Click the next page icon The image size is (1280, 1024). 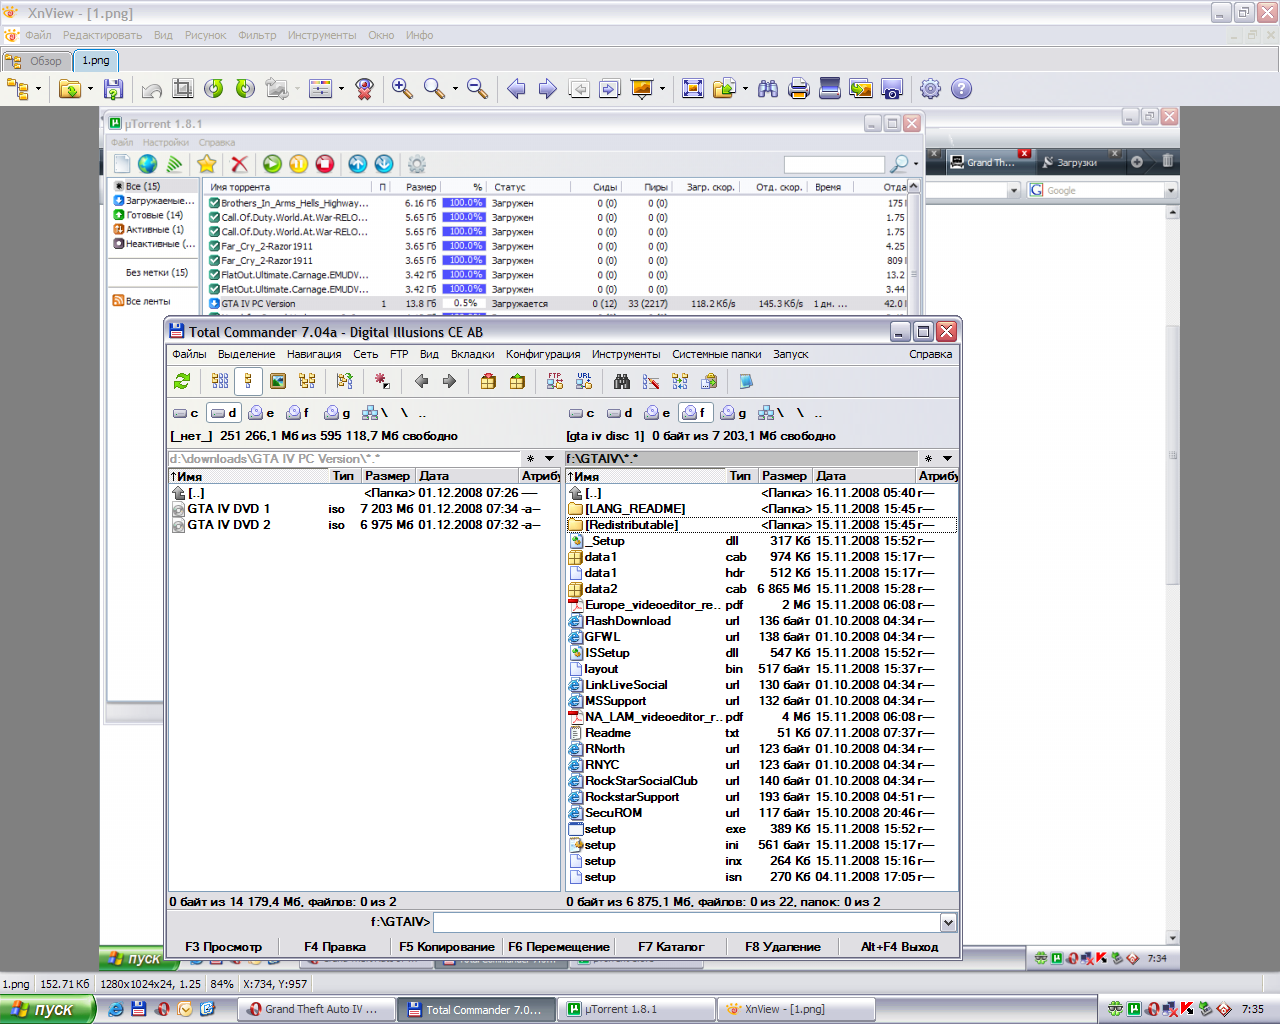610,89
